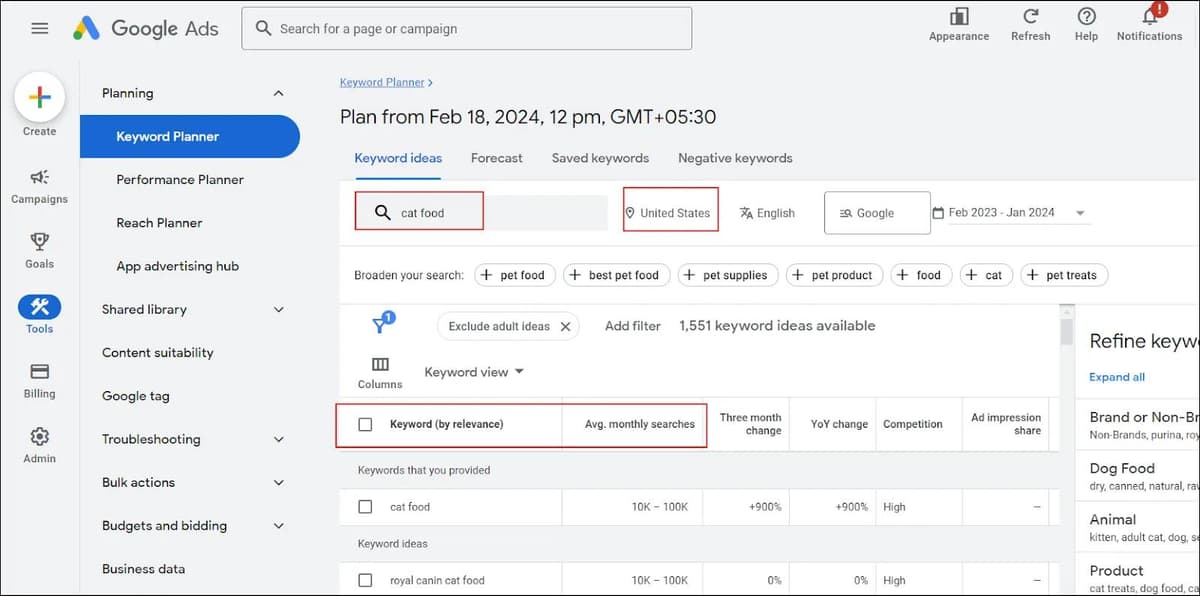The width and height of the screenshot is (1200, 596).
Task: Add 'pet treats' suggestion chip
Action: 1064,275
